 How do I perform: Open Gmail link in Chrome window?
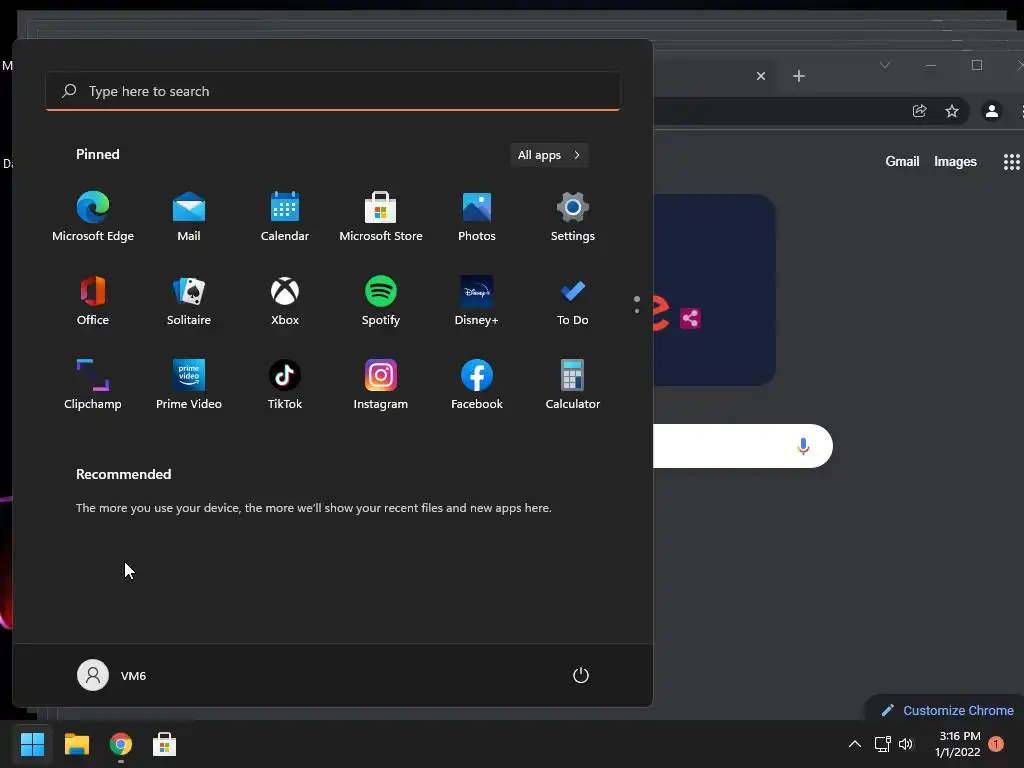pos(902,161)
